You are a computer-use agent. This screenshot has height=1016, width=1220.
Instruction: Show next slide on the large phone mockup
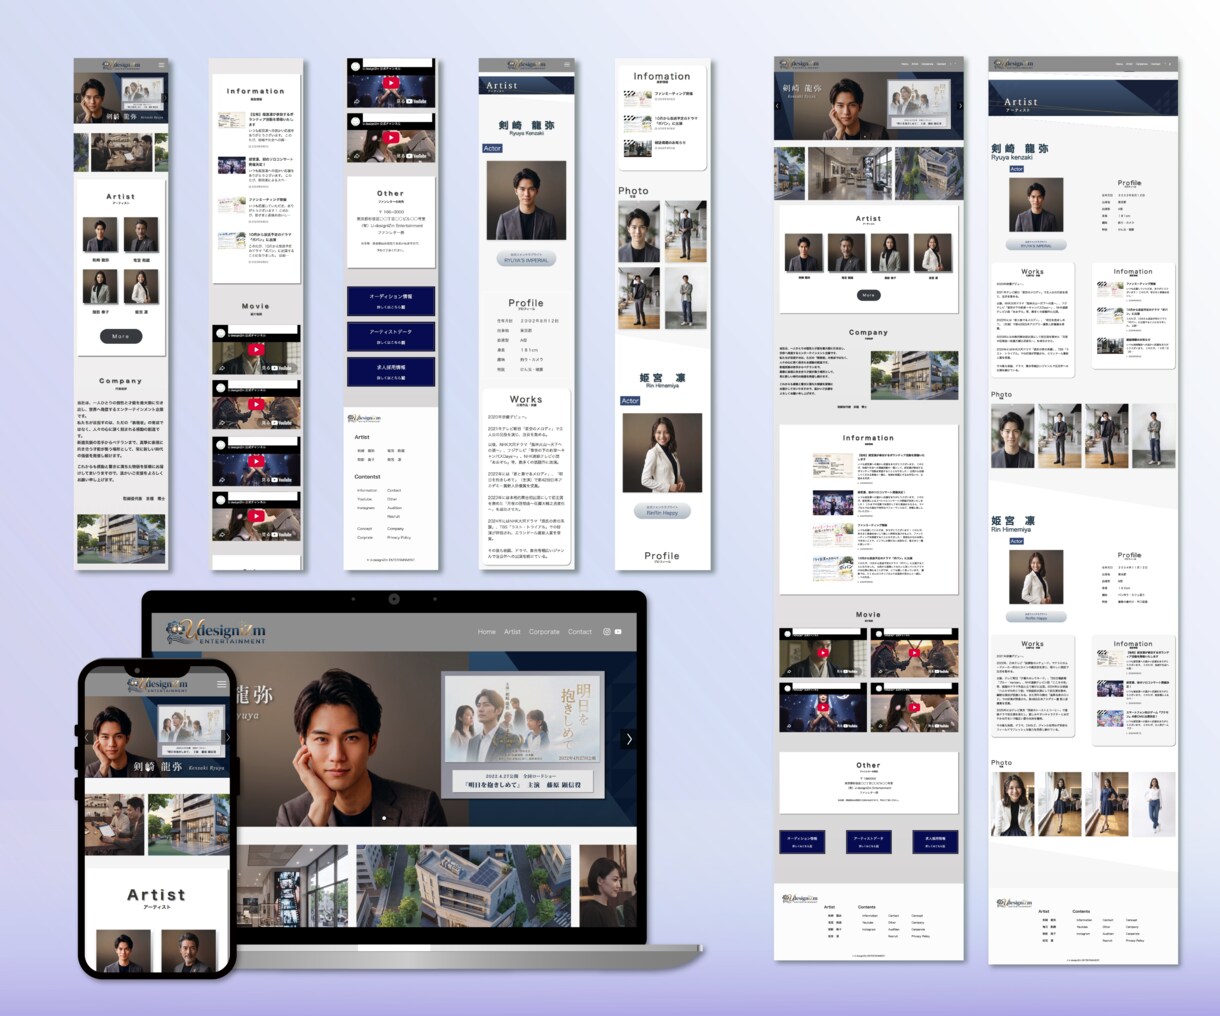tap(225, 738)
